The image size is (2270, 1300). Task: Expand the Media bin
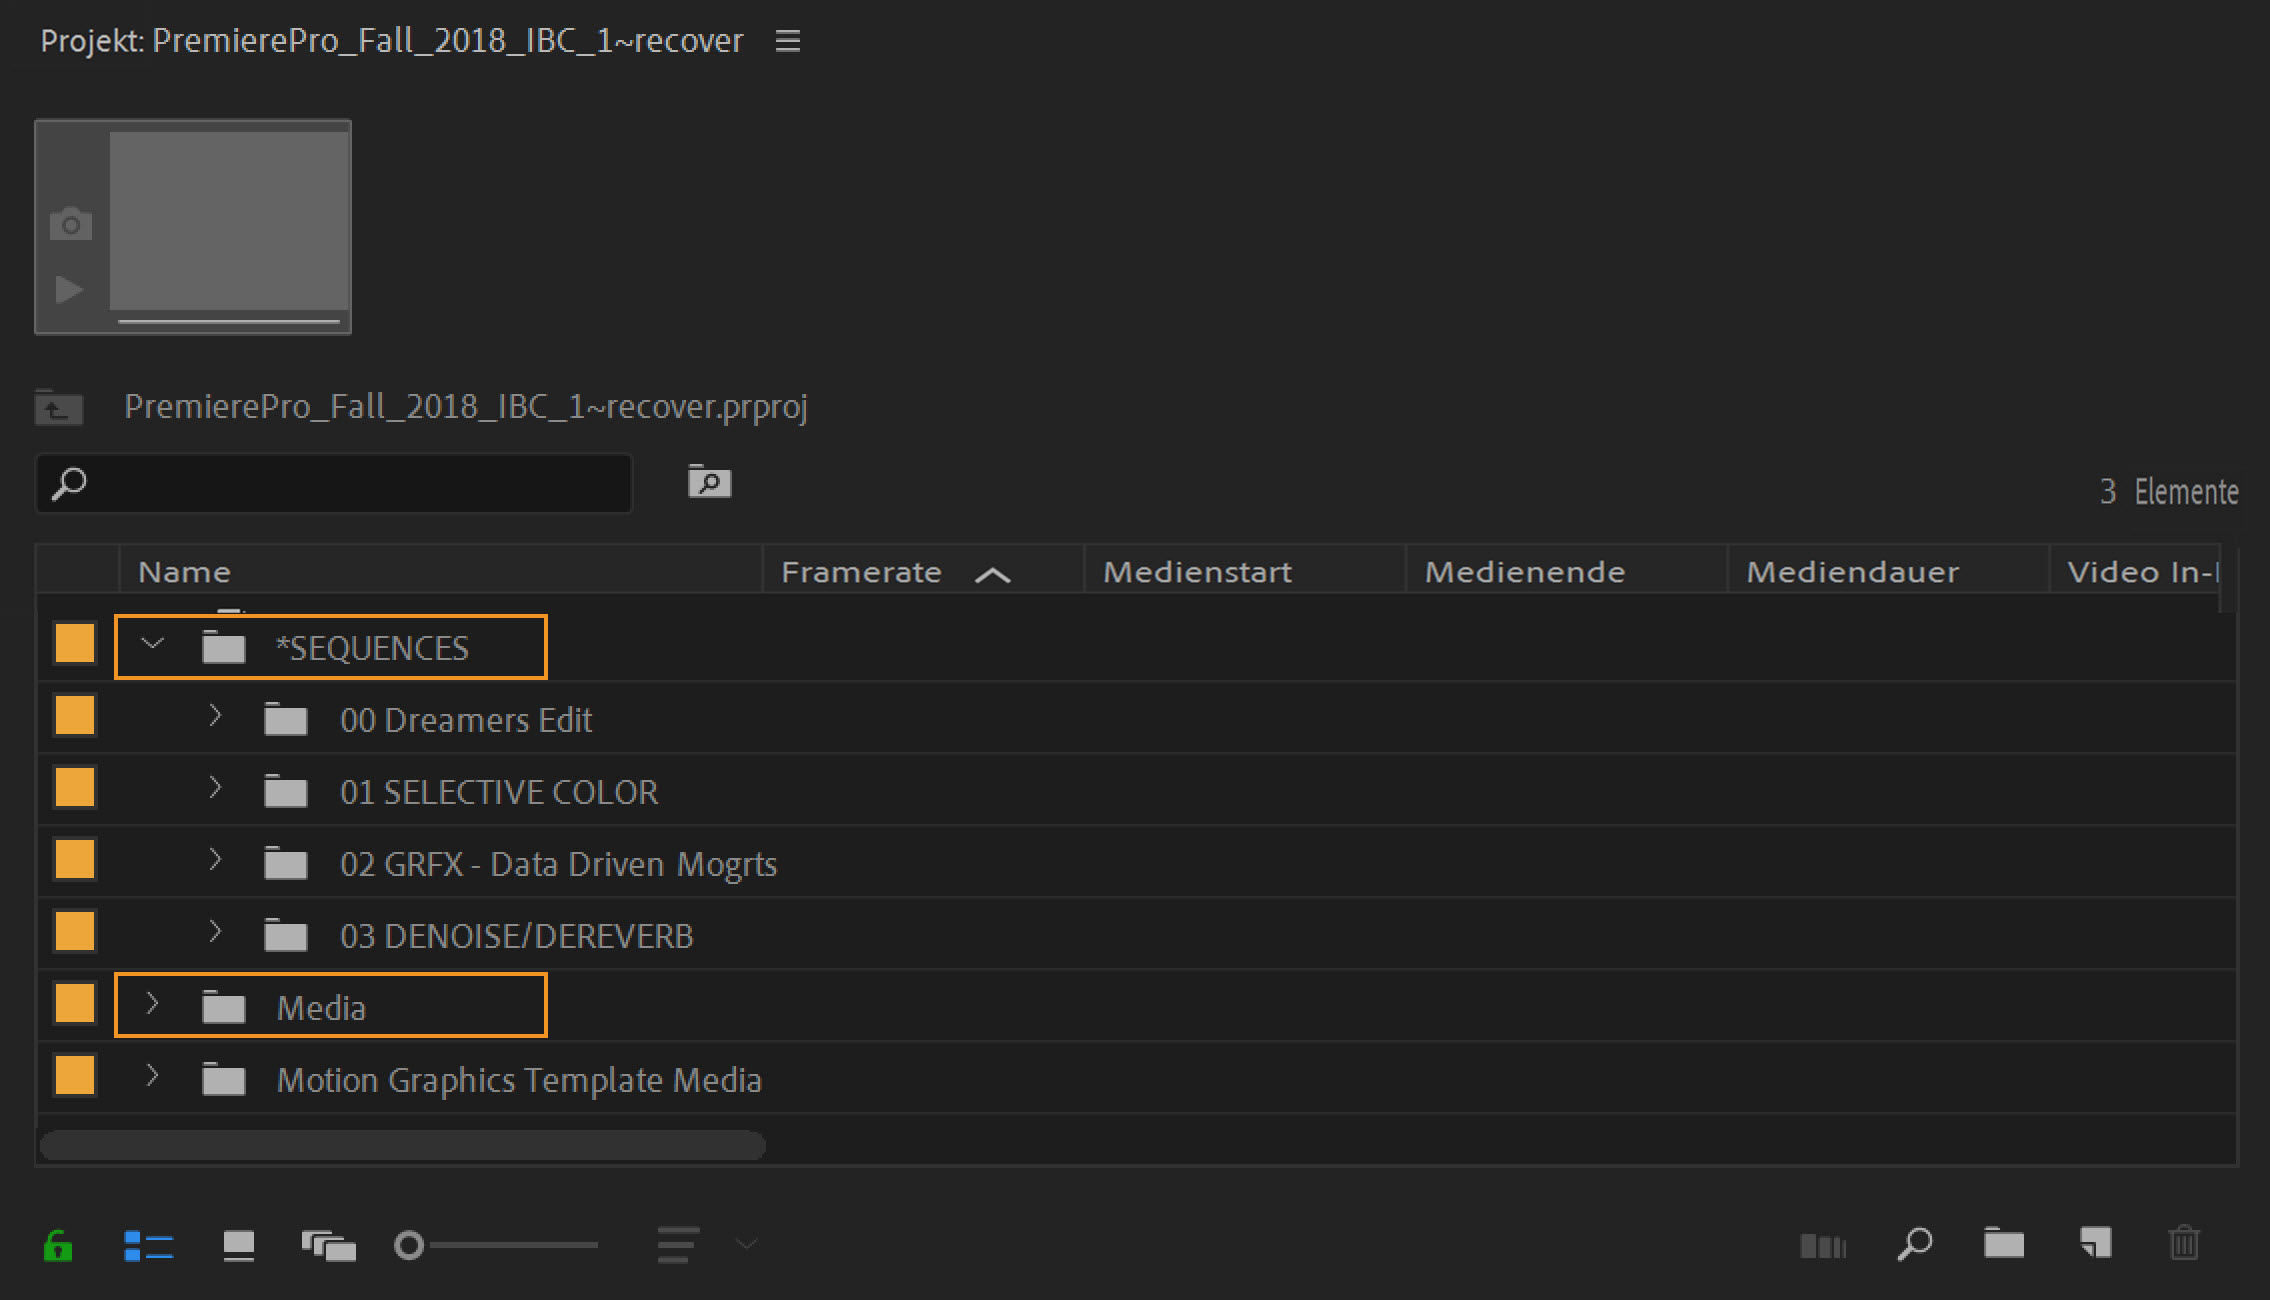pyautogui.click(x=152, y=1004)
